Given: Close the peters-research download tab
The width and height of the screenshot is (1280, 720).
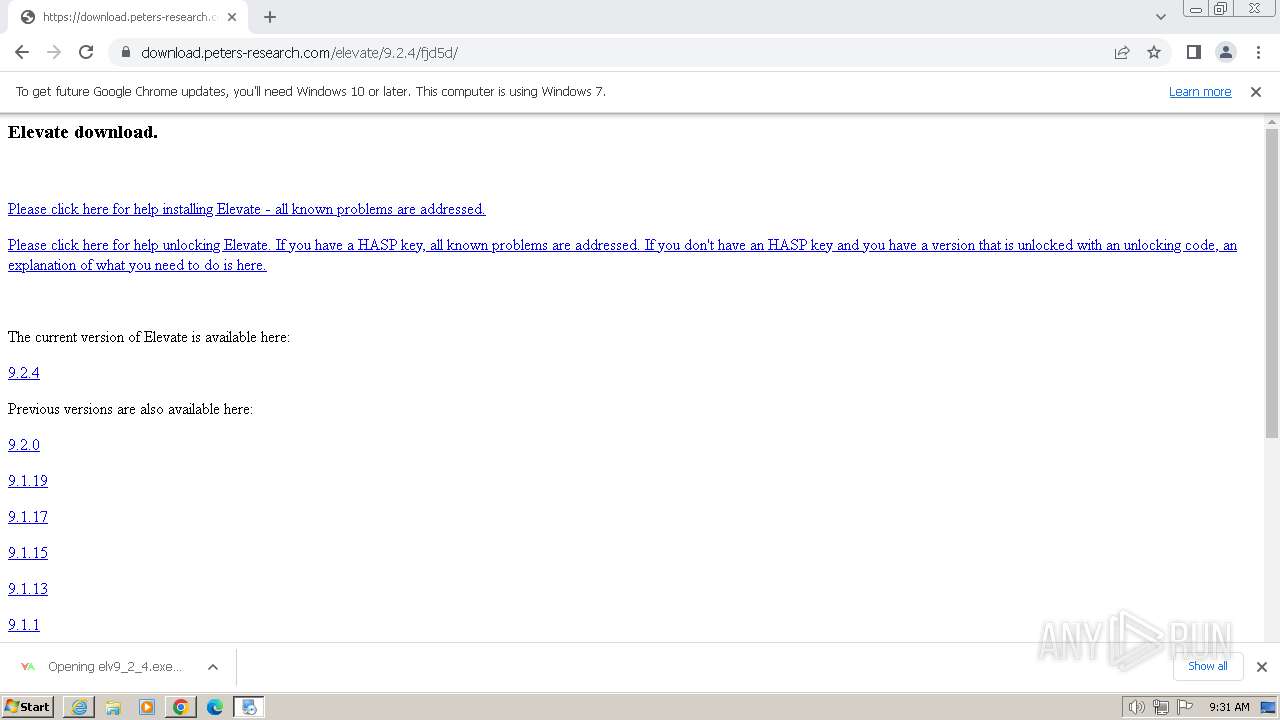Looking at the screenshot, I should tap(231, 17).
